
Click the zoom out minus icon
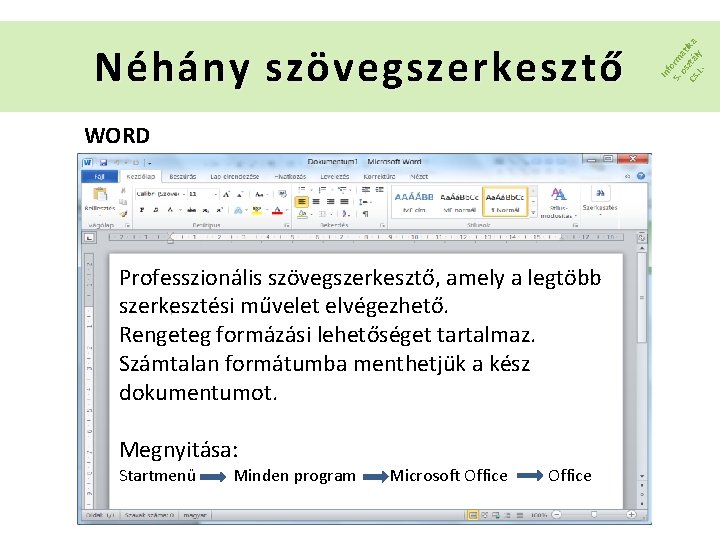point(557,515)
